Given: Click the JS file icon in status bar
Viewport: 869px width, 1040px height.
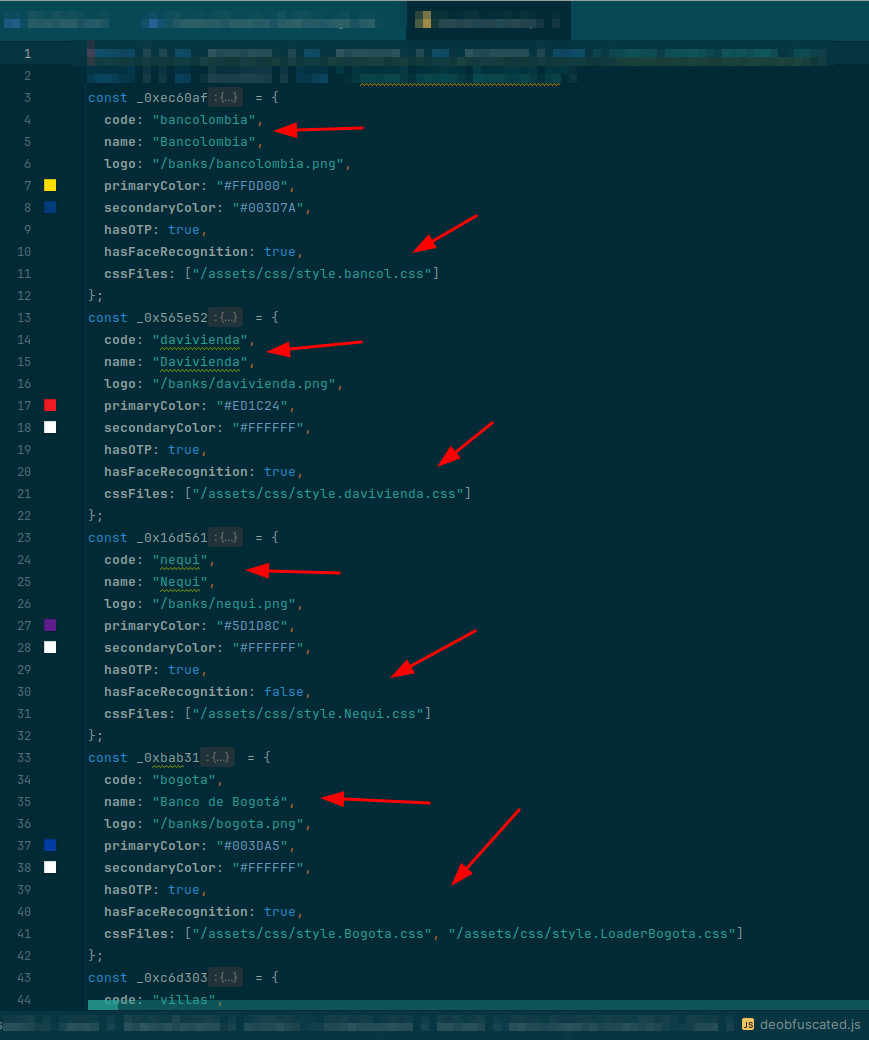Looking at the screenshot, I should click(x=748, y=1025).
